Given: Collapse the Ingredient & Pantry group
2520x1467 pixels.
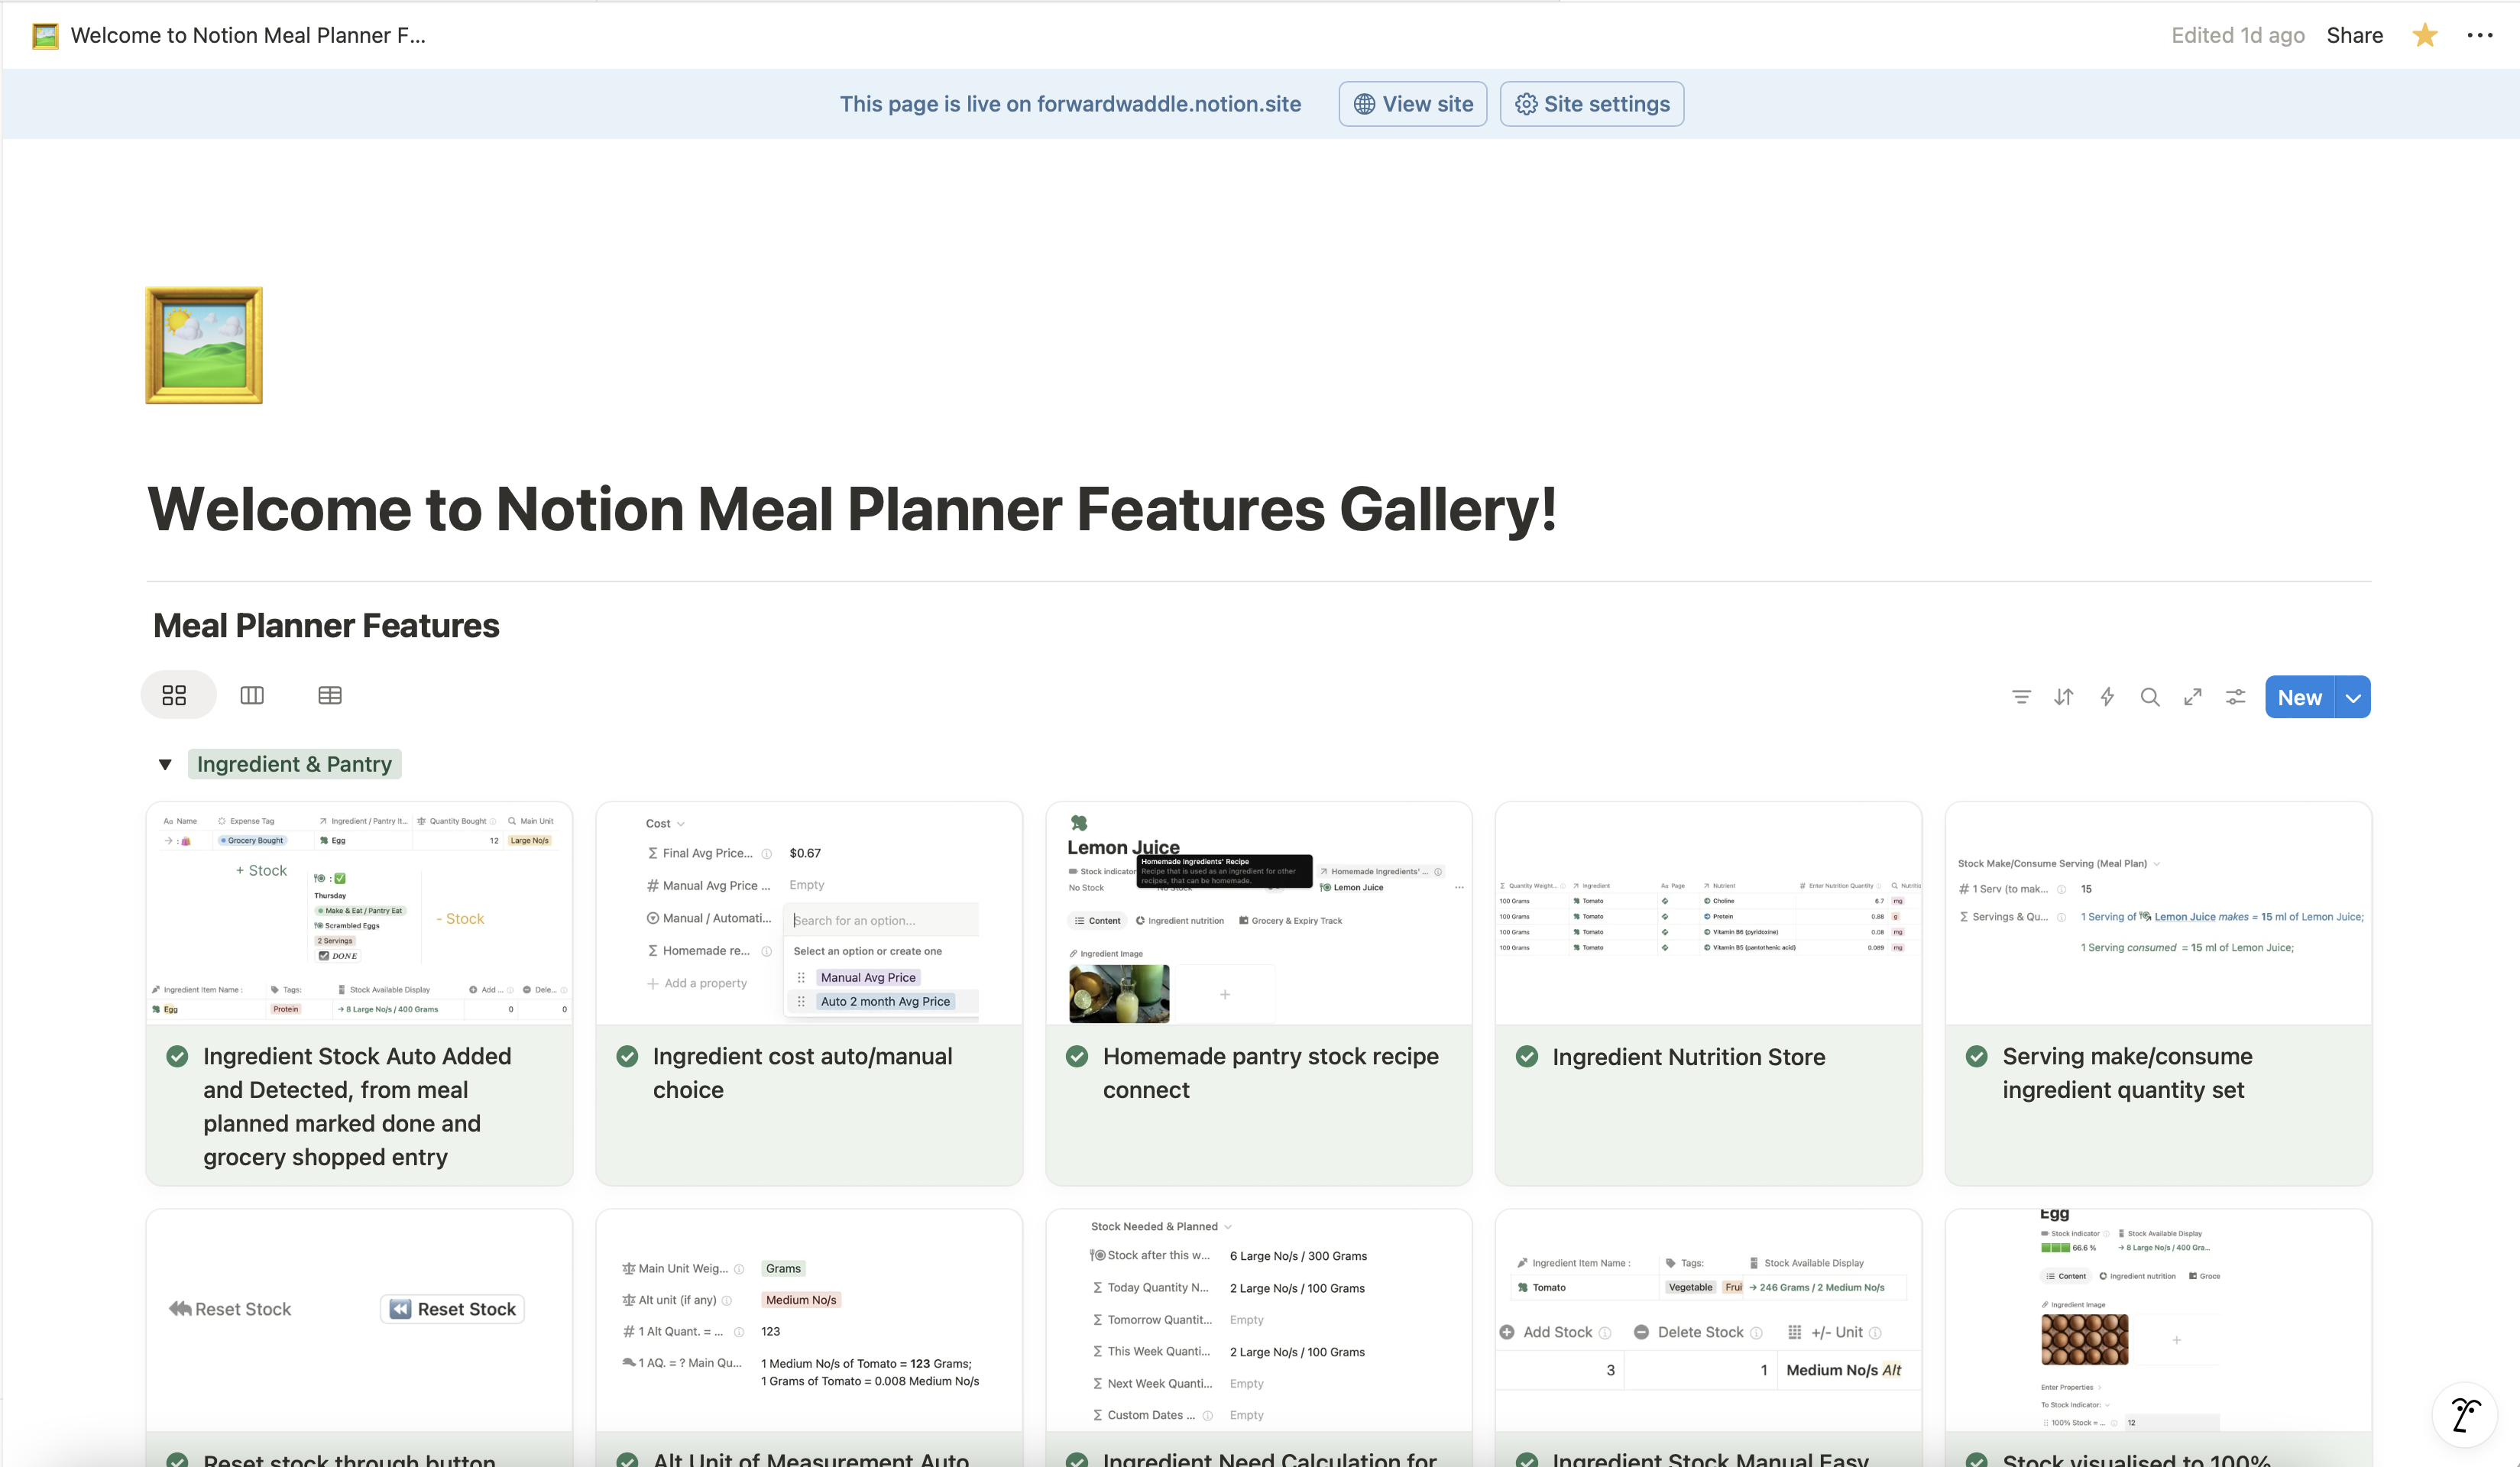Looking at the screenshot, I should [165, 765].
